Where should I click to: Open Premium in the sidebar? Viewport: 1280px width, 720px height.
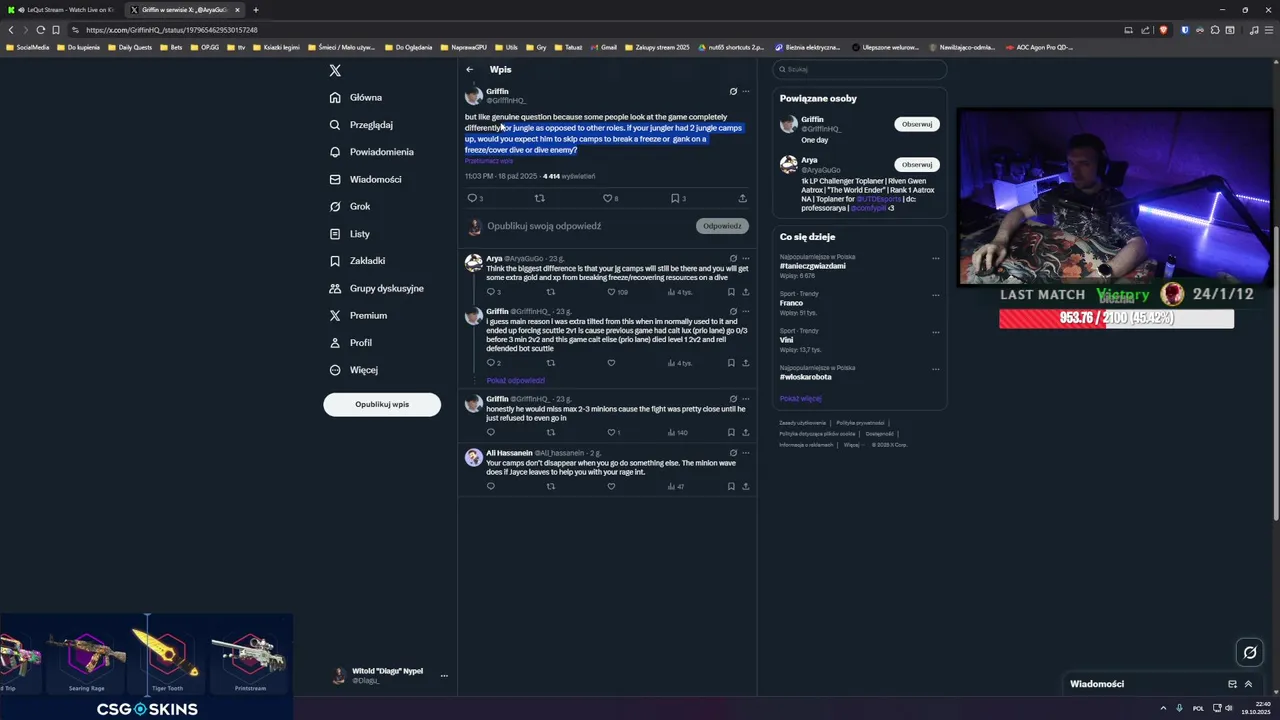pyautogui.click(x=358, y=315)
